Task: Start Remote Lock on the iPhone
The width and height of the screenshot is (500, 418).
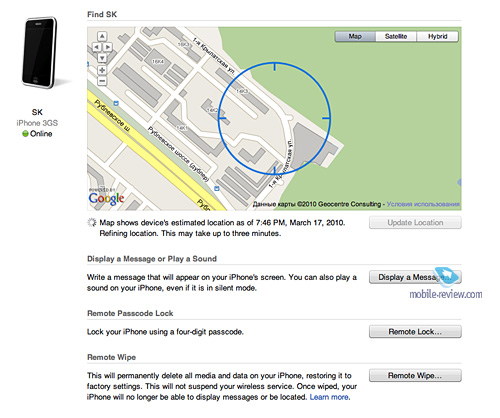Action: (415, 332)
